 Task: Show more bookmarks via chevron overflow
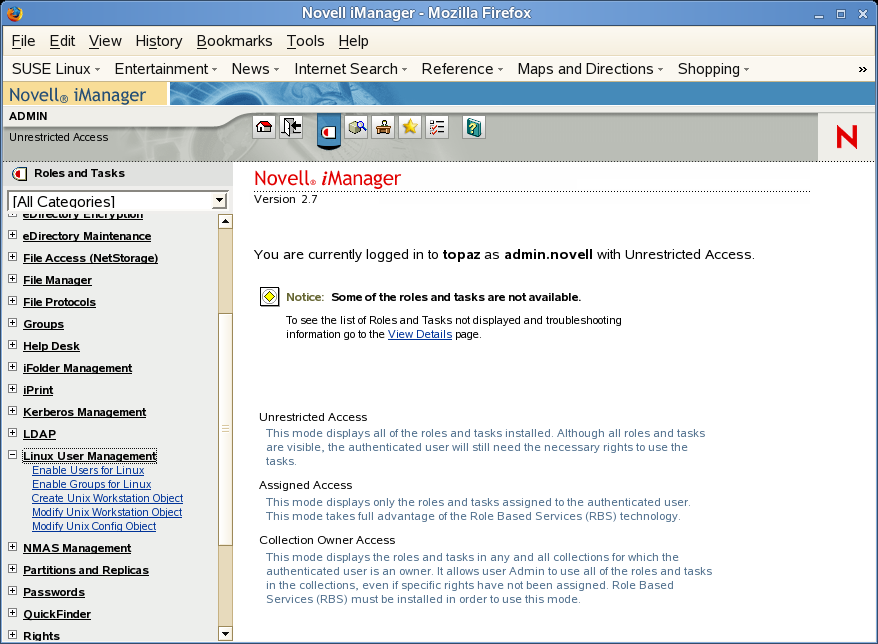click(x=862, y=69)
